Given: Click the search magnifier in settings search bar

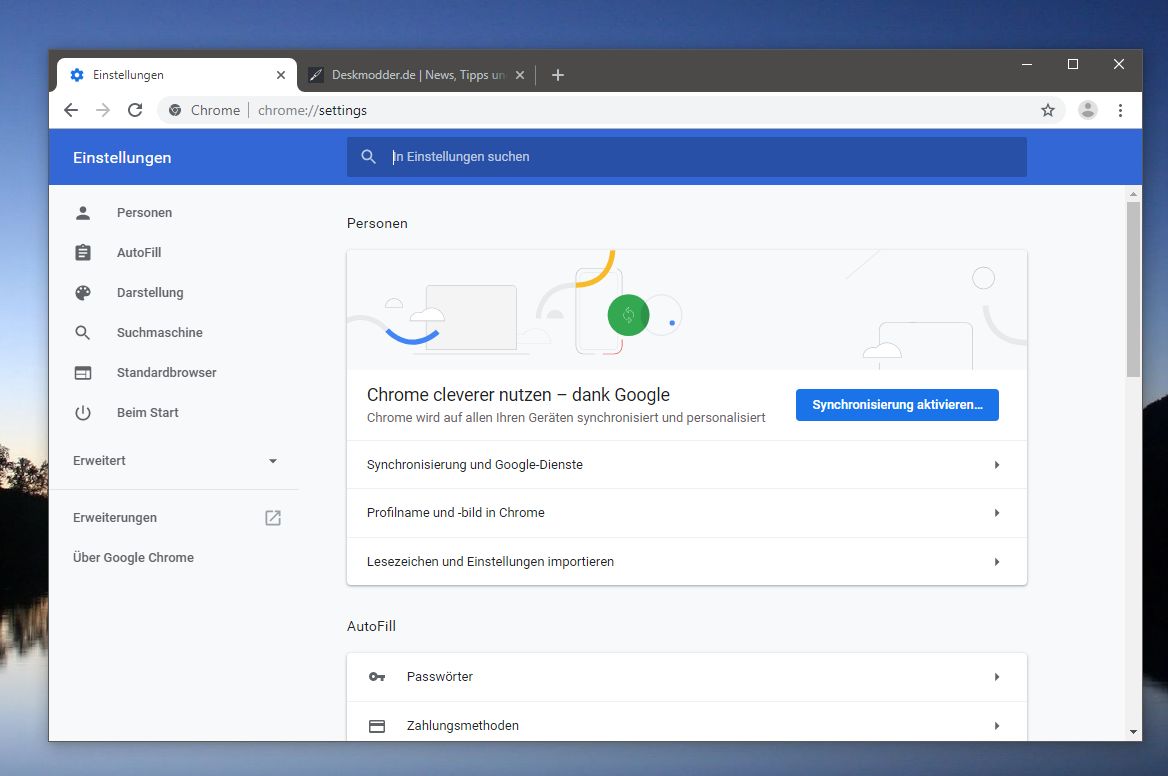Looking at the screenshot, I should pos(368,156).
